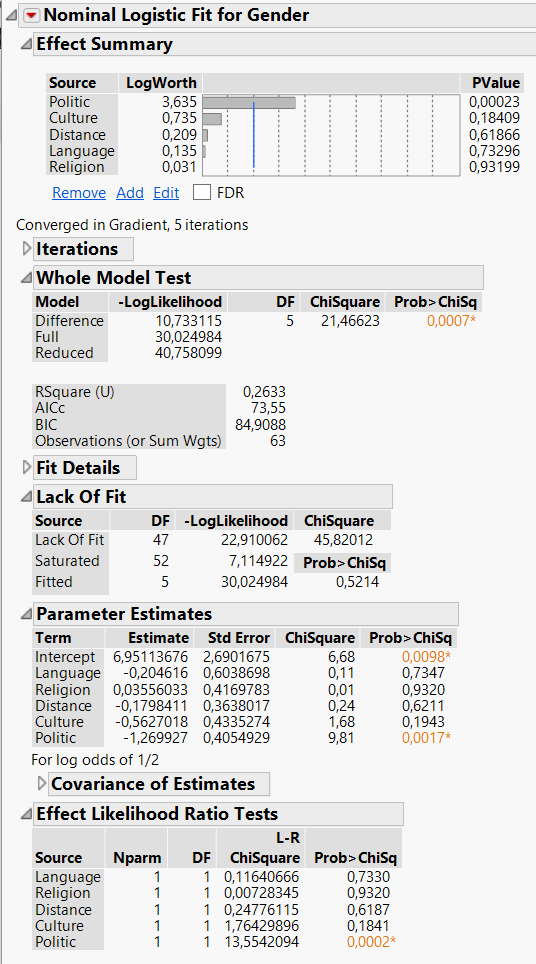The image size is (536, 964).
Task: Expand the Iterations section
Action: 26,248
